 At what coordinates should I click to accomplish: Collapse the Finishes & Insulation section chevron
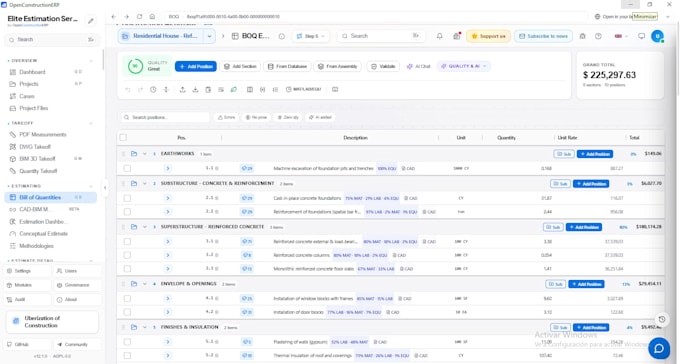coord(145,327)
